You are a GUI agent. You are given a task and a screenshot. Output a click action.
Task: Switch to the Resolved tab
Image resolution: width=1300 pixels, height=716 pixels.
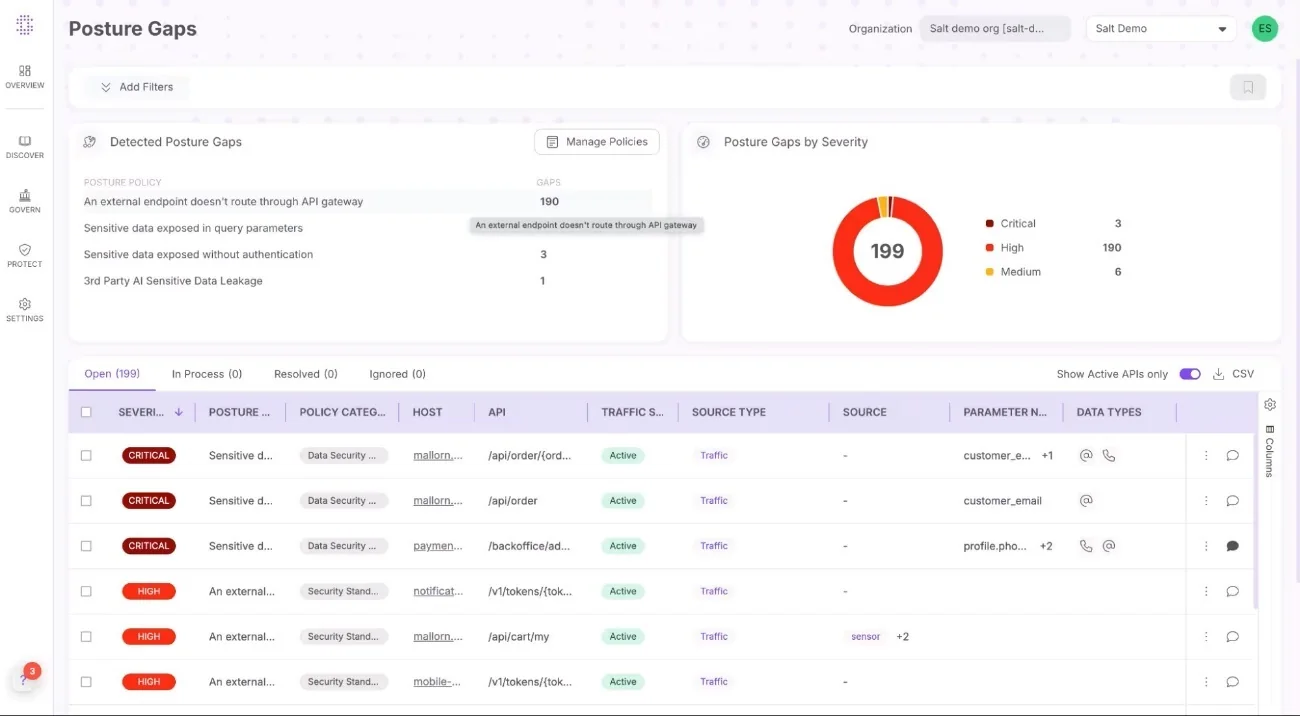click(305, 374)
